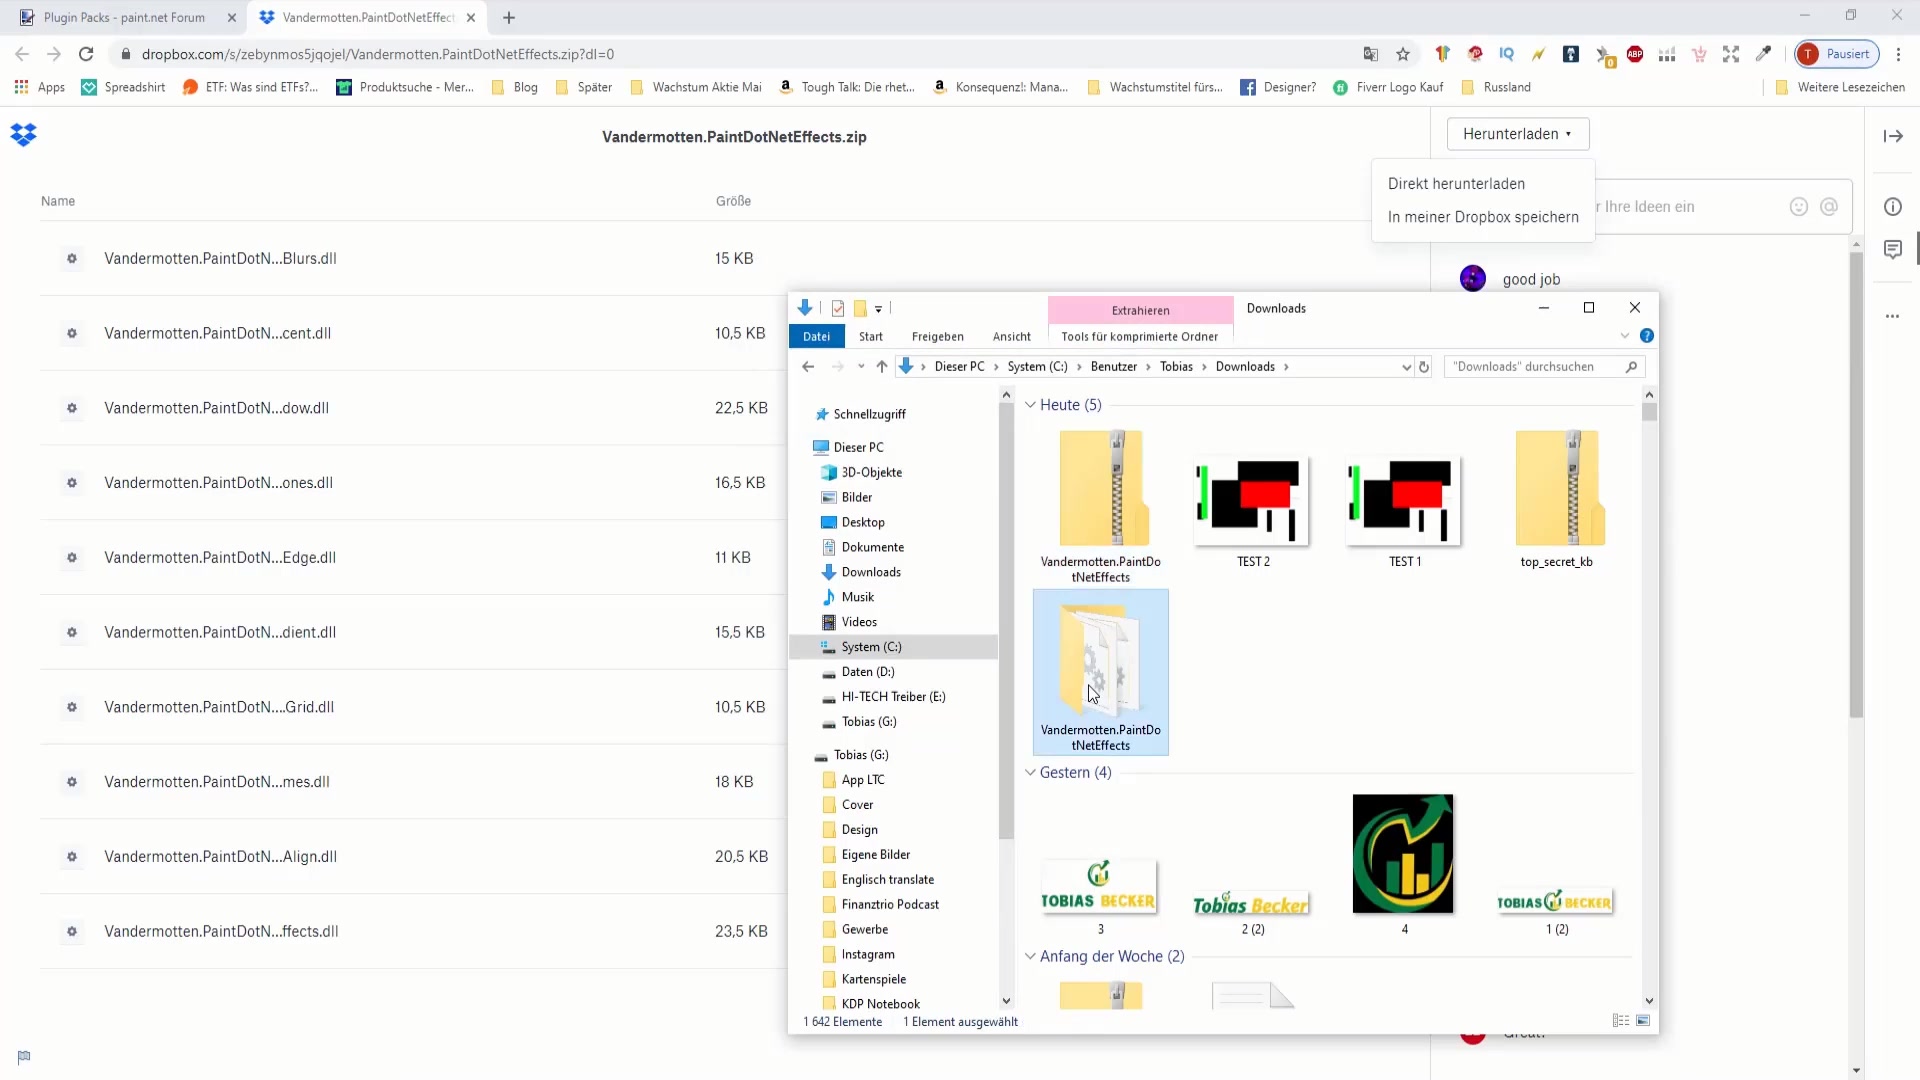Select System (C:) in navigation tree

click(871, 647)
